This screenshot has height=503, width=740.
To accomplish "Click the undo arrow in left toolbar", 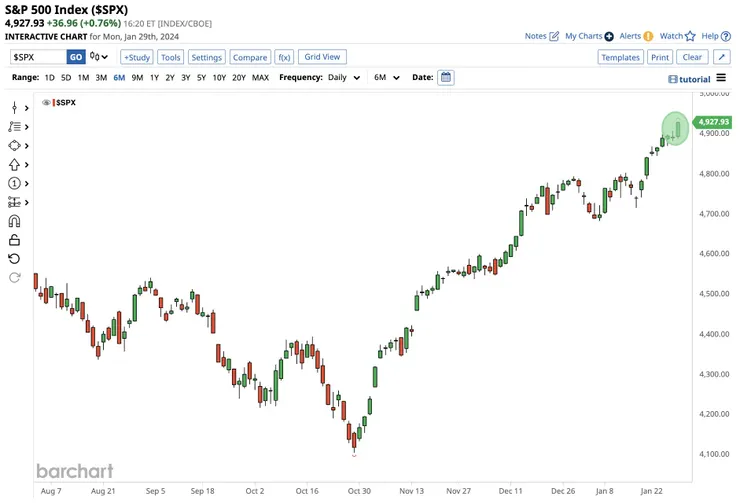I will pyautogui.click(x=14, y=259).
